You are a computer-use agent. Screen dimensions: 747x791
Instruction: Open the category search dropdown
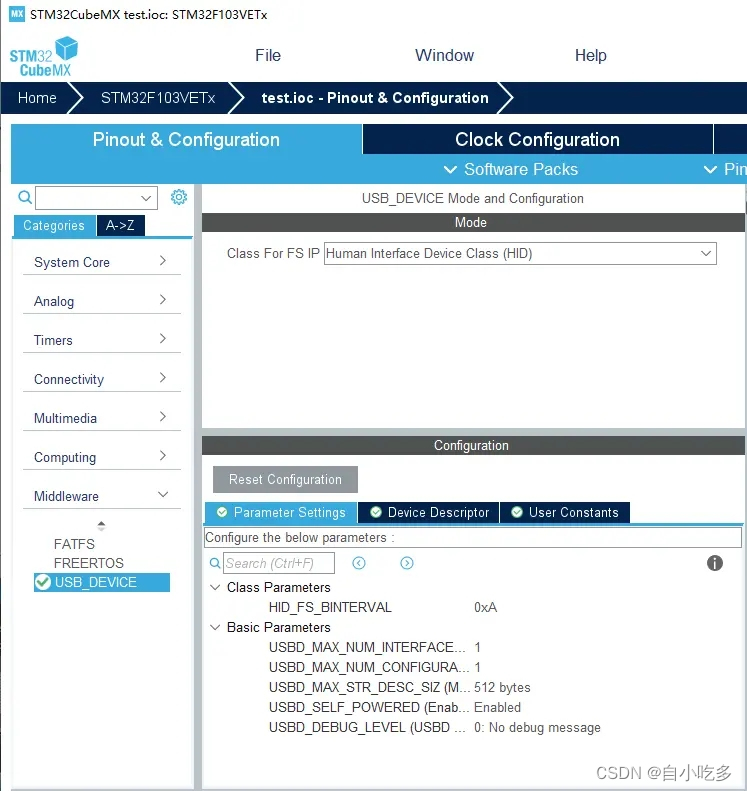(146, 198)
